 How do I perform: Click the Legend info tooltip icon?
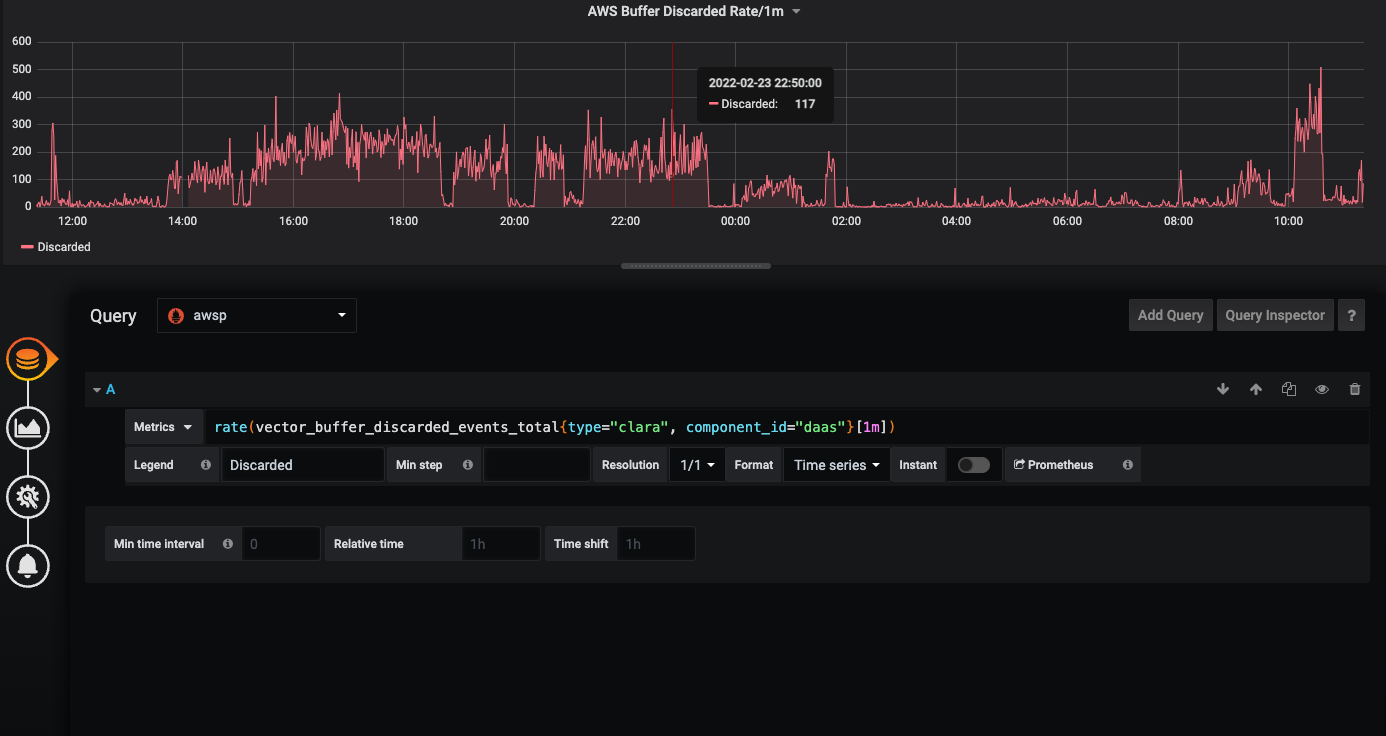click(206, 464)
